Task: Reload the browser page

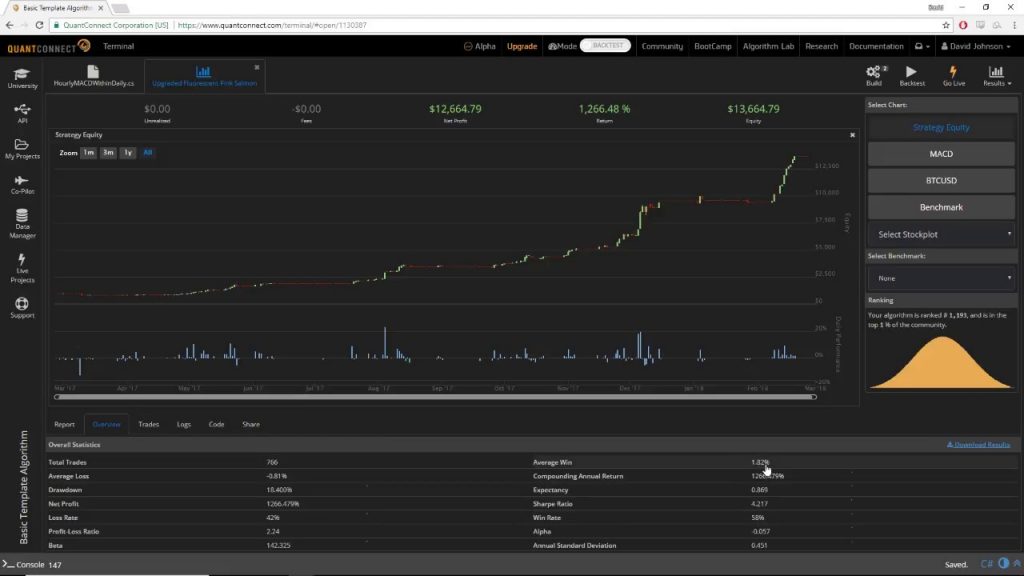Action: 39,25
